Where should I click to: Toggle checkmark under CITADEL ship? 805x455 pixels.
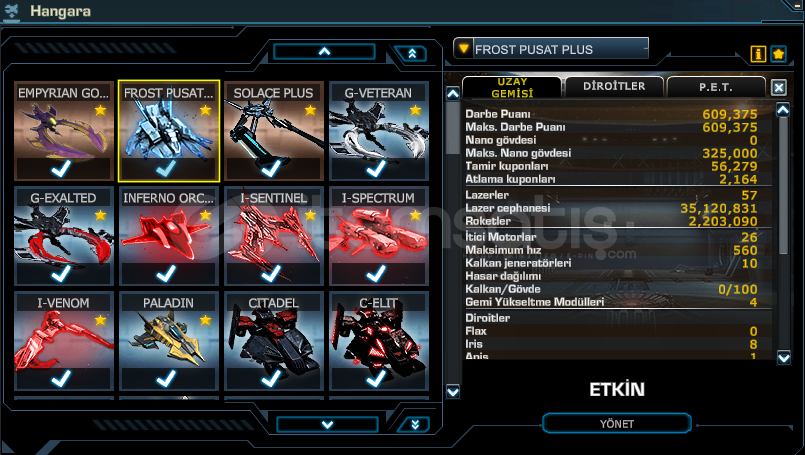coord(272,379)
